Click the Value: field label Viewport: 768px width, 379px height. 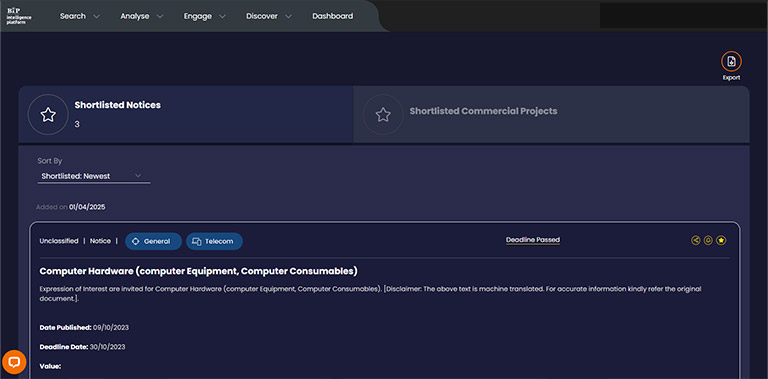(50, 366)
